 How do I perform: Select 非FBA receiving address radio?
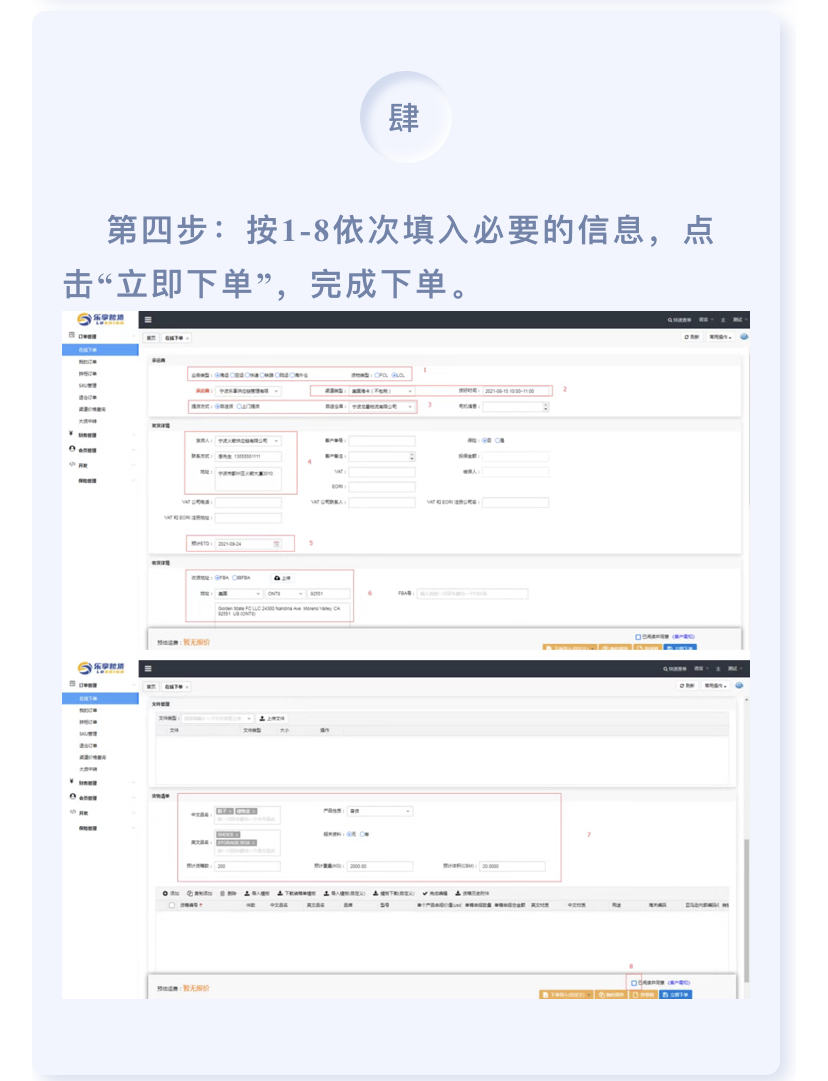tap(235, 578)
